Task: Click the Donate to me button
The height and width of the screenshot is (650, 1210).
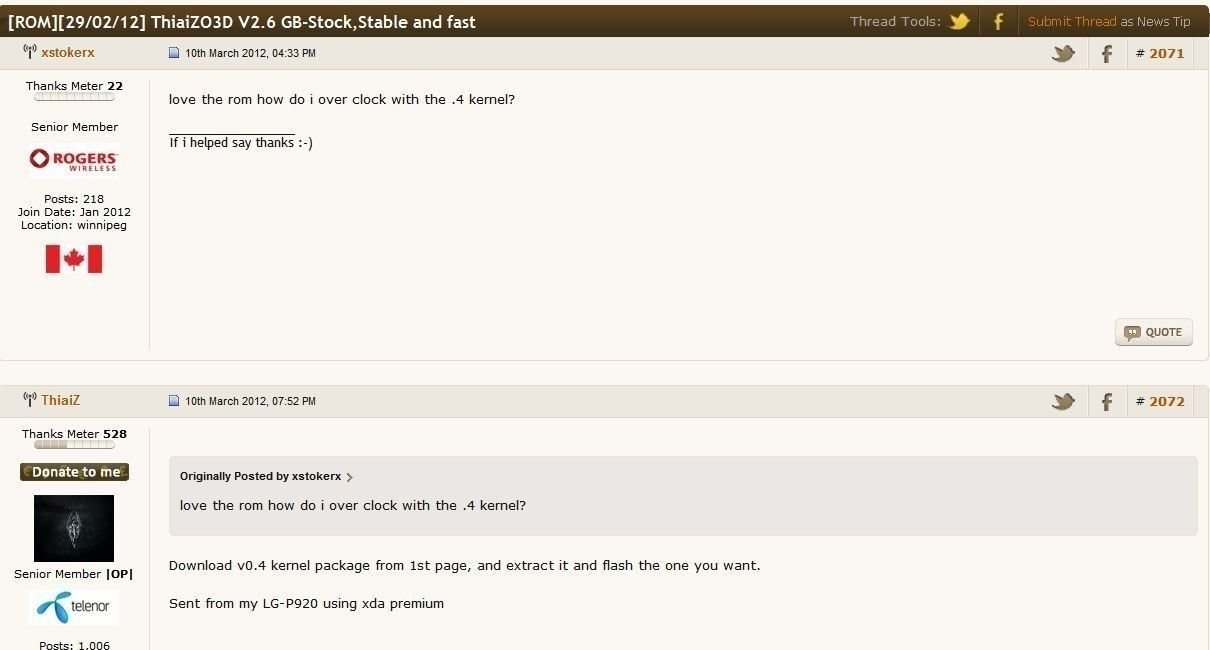Action: (x=74, y=472)
